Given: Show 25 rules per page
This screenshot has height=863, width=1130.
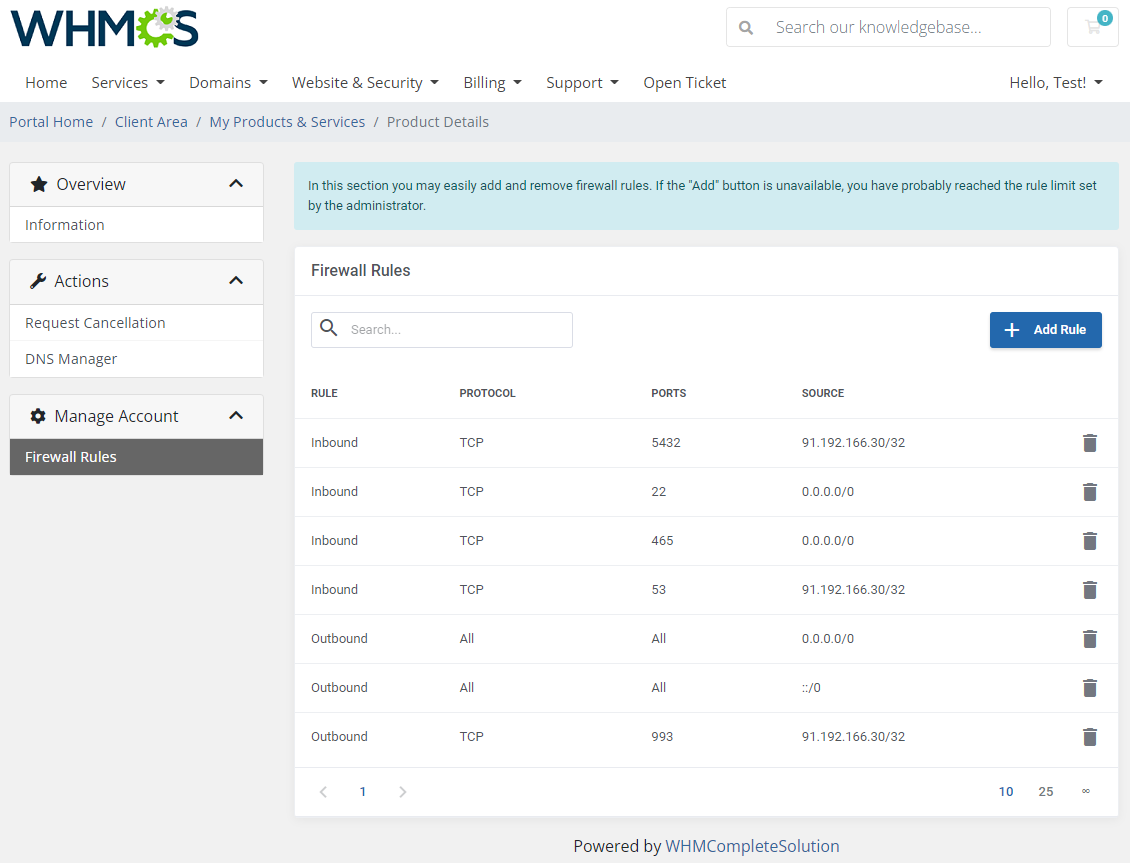Looking at the screenshot, I should click(x=1045, y=791).
